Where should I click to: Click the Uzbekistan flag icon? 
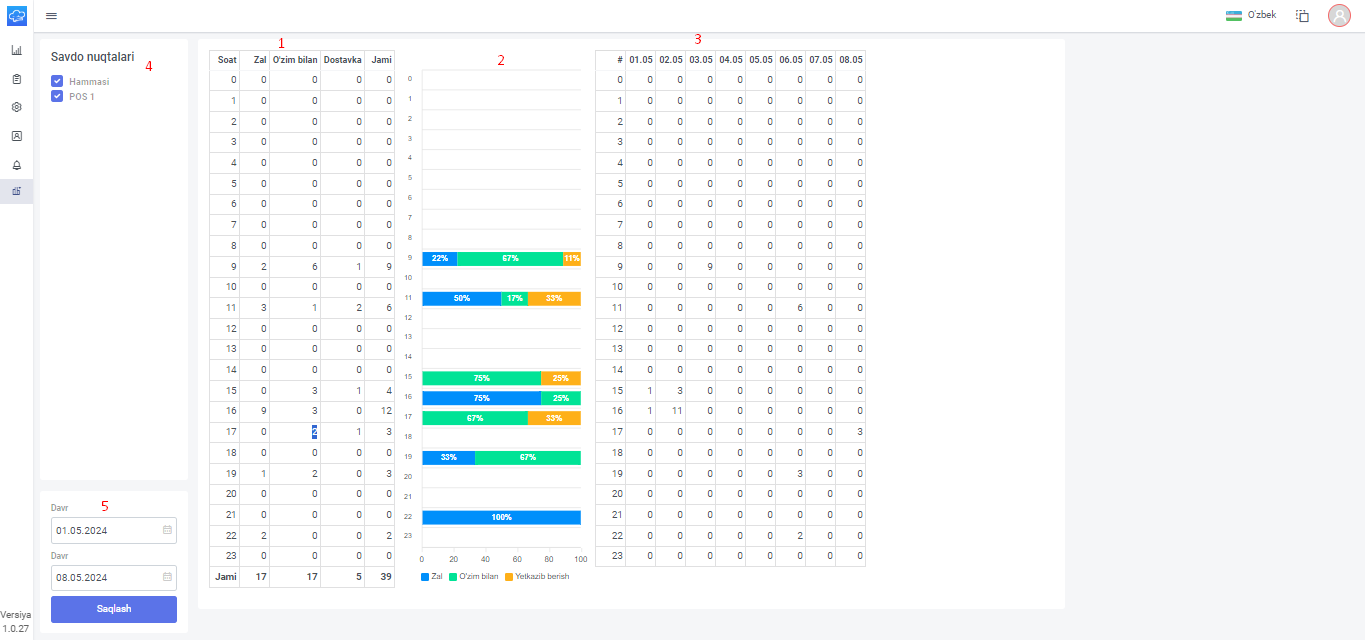click(1234, 15)
